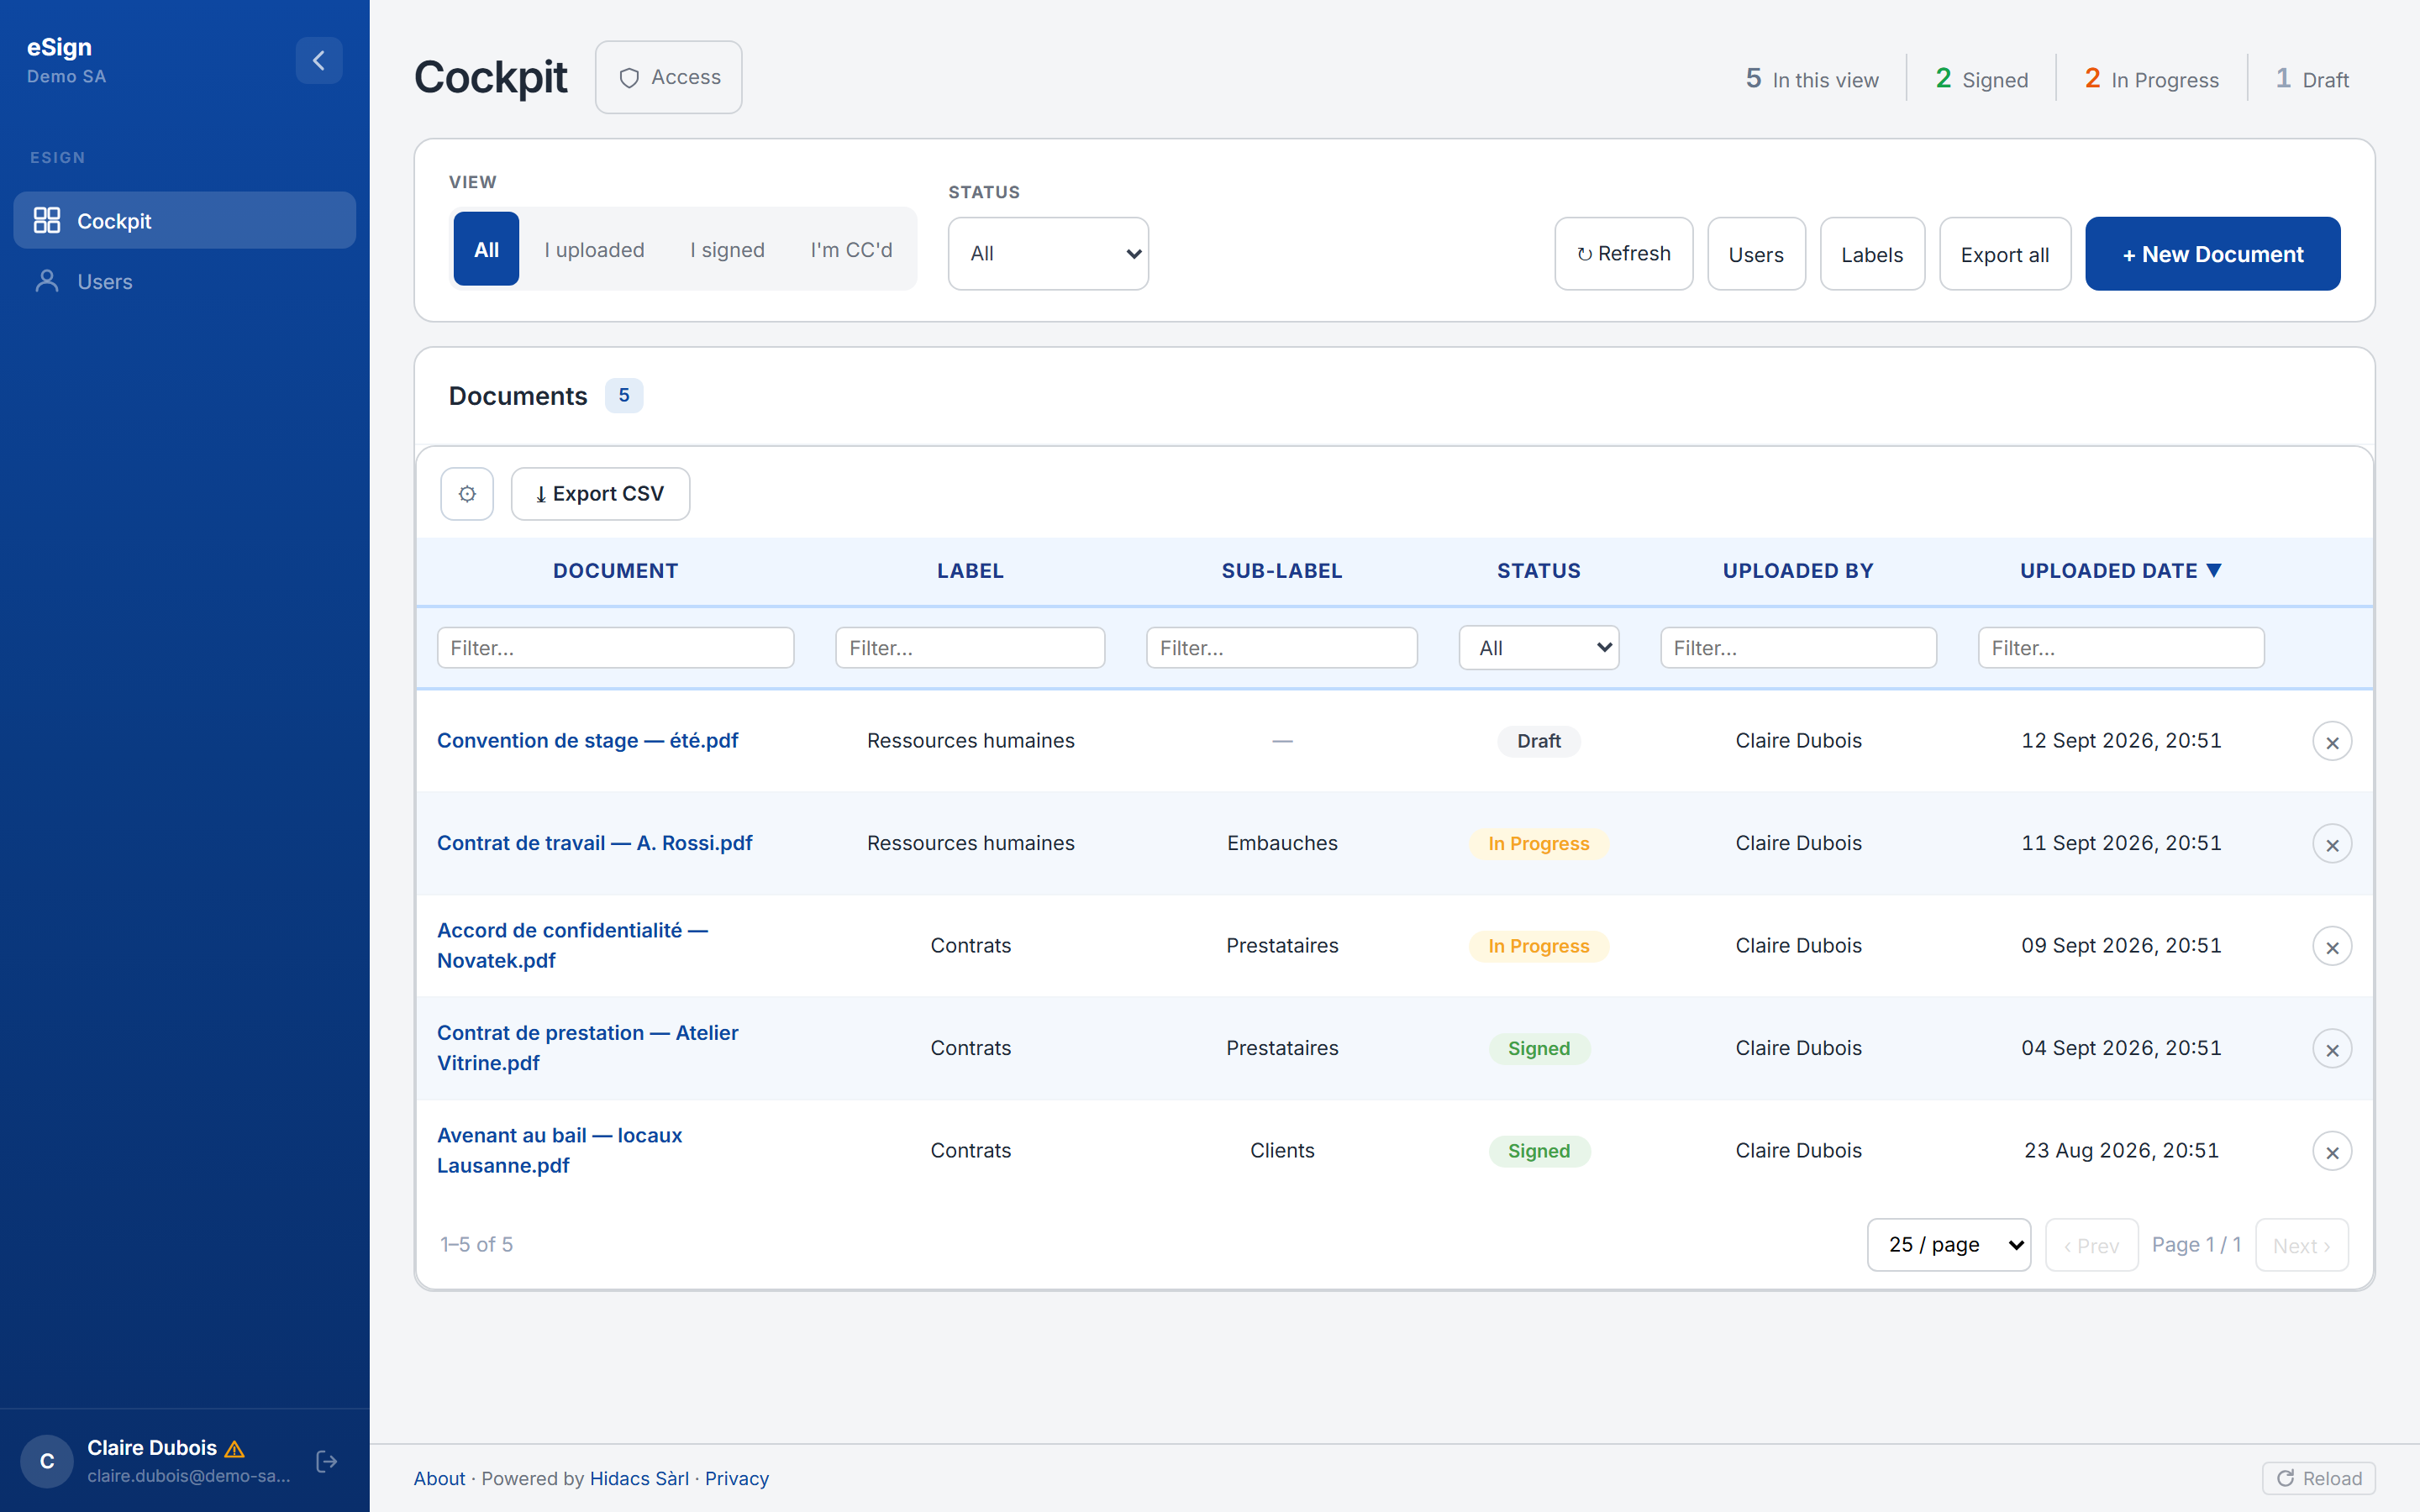Screen dimensions: 2420x1512
Task: Sort by the Label column header
Action: click(970, 571)
